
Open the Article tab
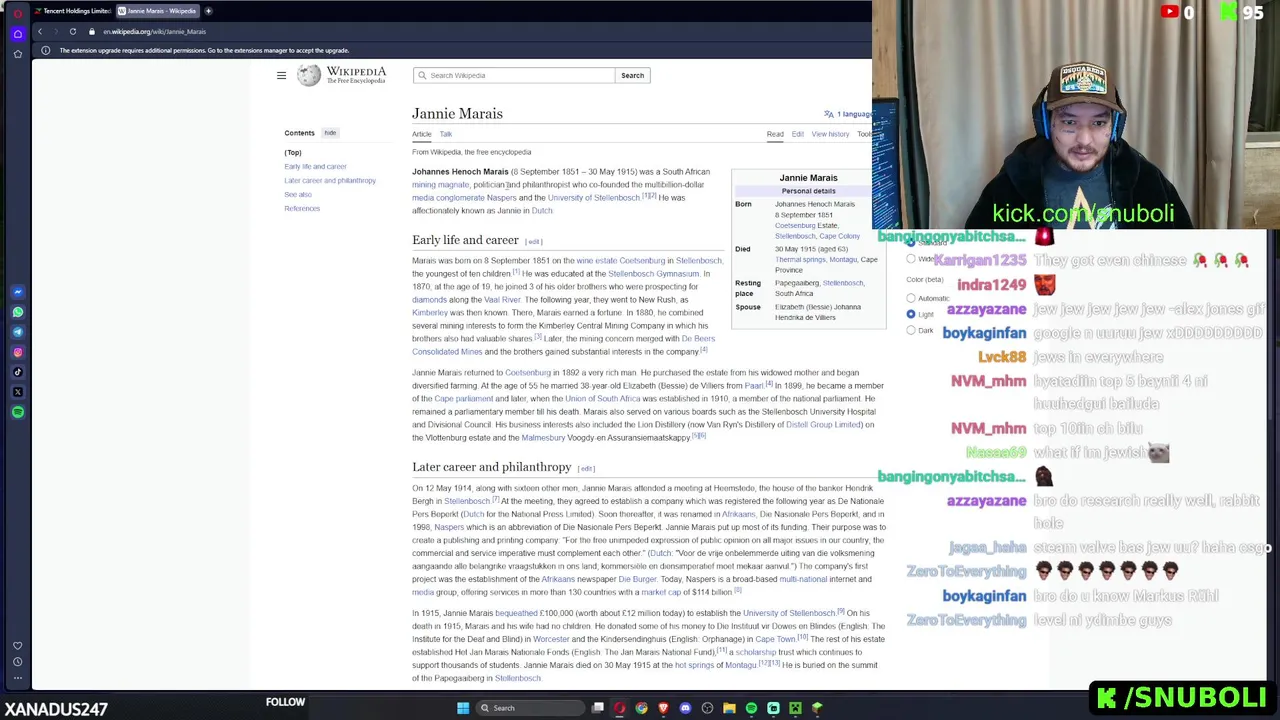pyautogui.click(x=422, y=134)
